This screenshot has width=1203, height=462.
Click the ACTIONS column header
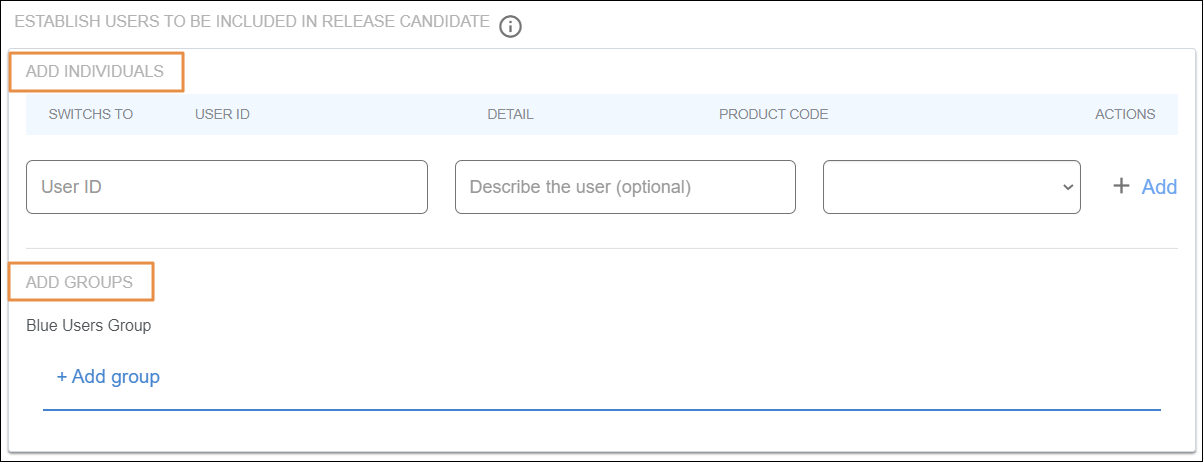[x=1125, y=114]
